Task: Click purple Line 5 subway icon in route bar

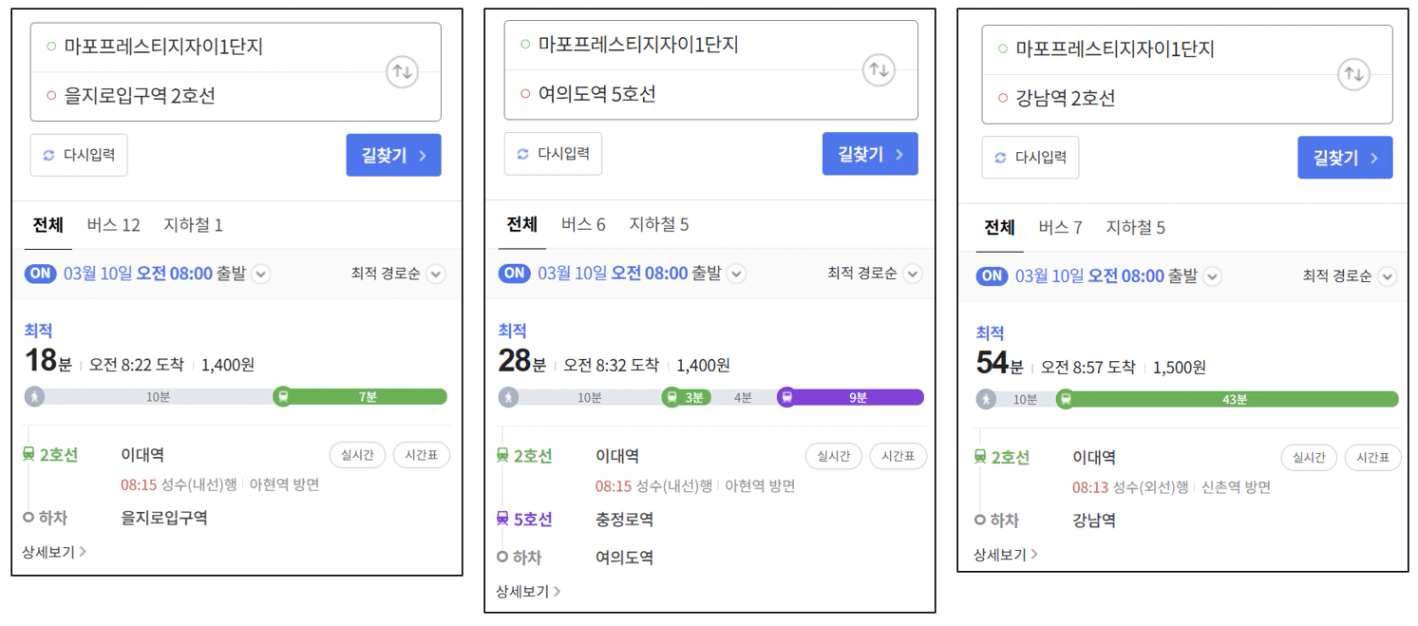Action: pos(787,397)
